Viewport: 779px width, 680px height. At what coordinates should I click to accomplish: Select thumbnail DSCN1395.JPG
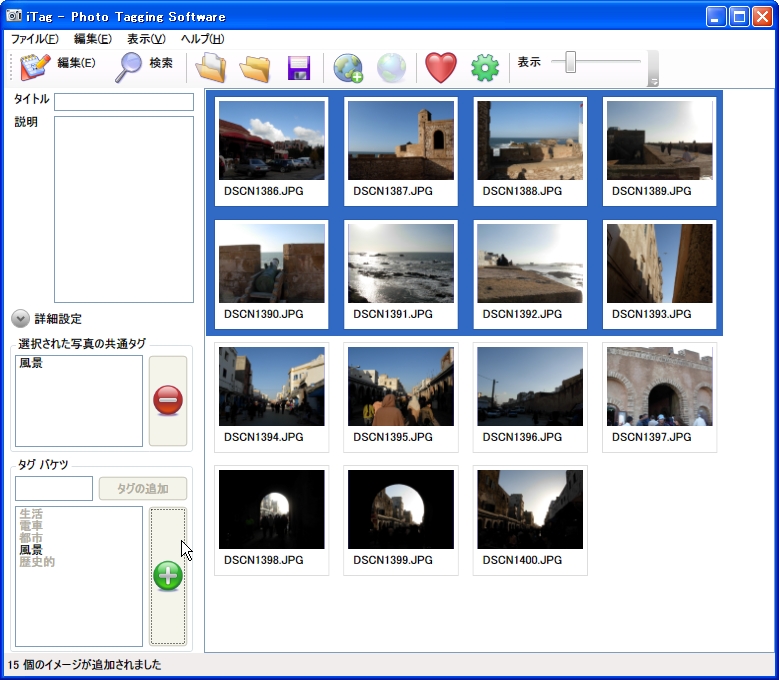(400, 397)
